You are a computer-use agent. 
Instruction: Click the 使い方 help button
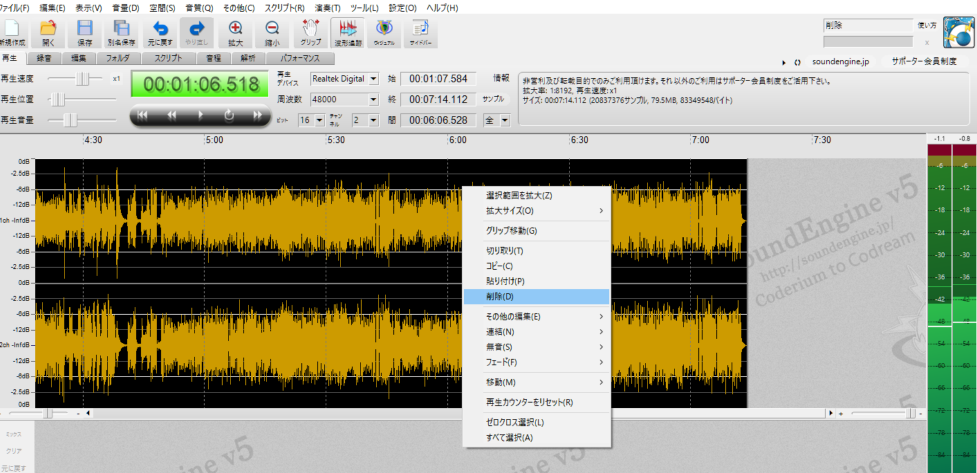927,26
